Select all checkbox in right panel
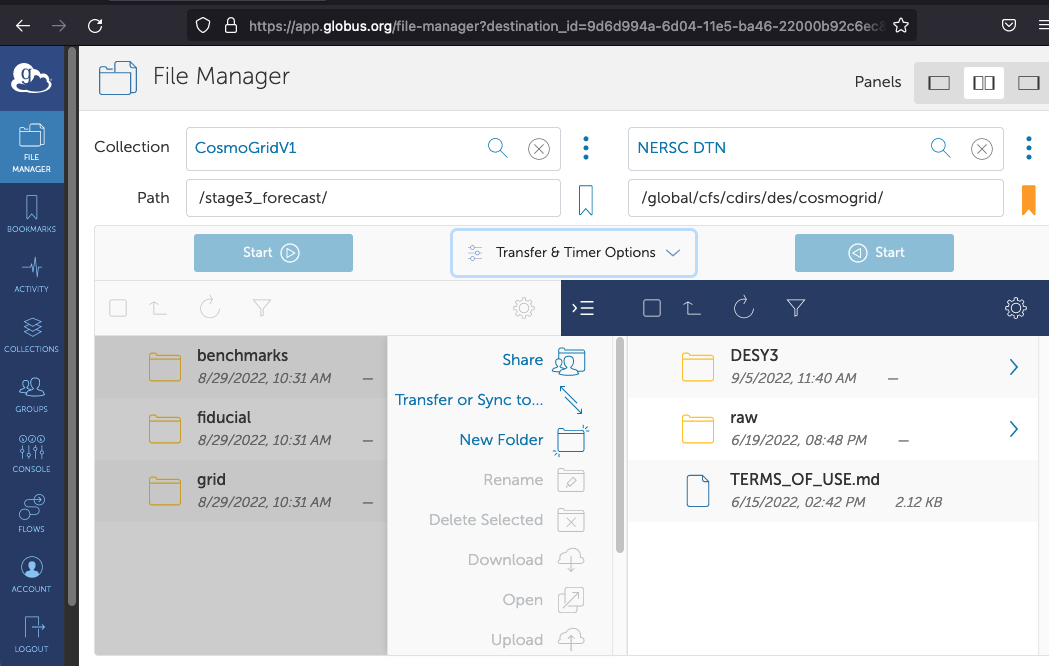Image resolution: width=1049 pixels, height=666 pixels. 652,308
